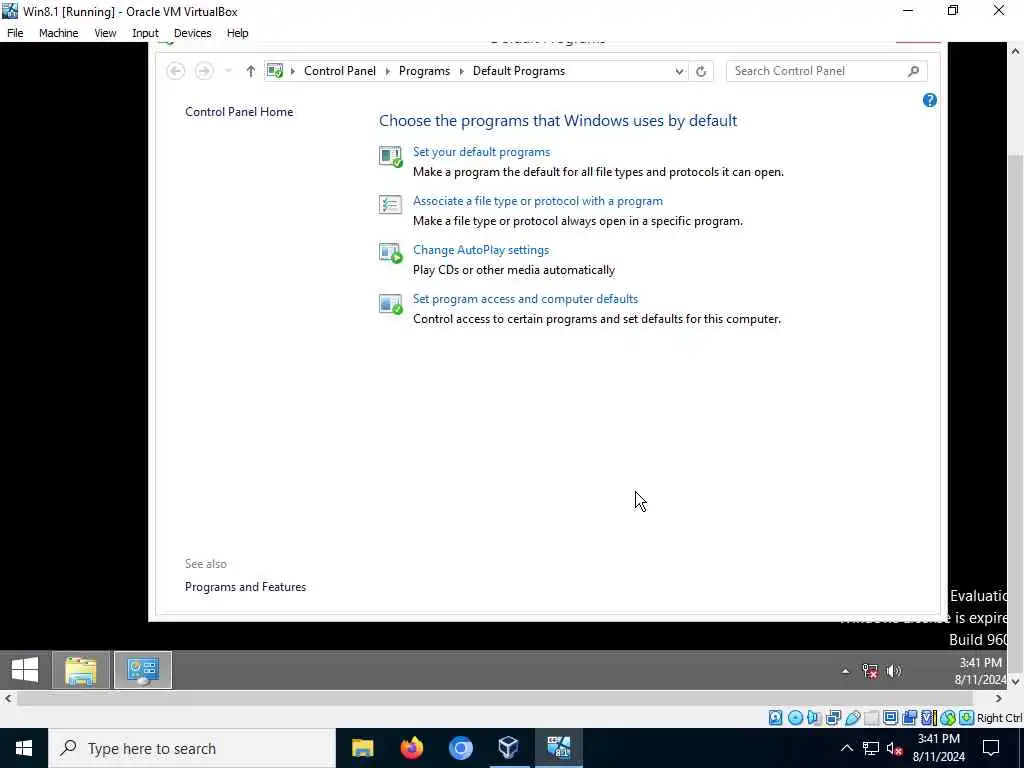Open host notification center icon
This screenshot has height=768, width=1024.
(x=991, y=748)
